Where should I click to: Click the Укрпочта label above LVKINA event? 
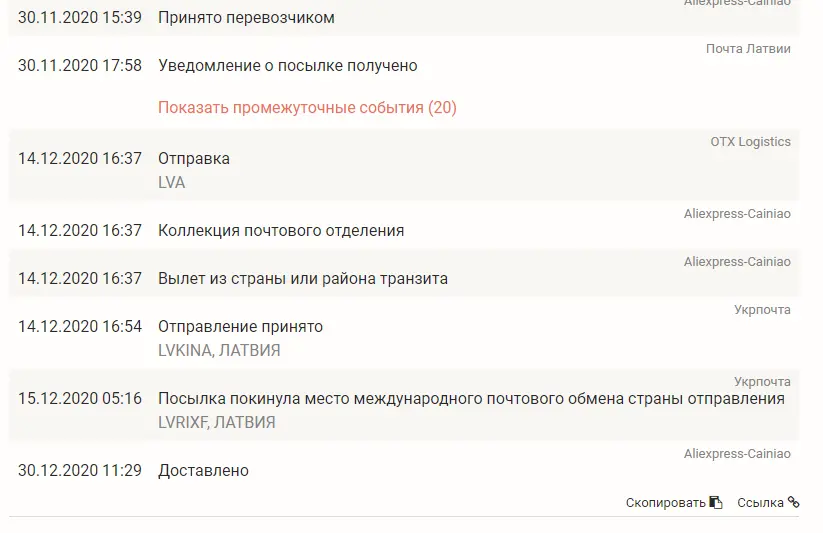[762, 310]
